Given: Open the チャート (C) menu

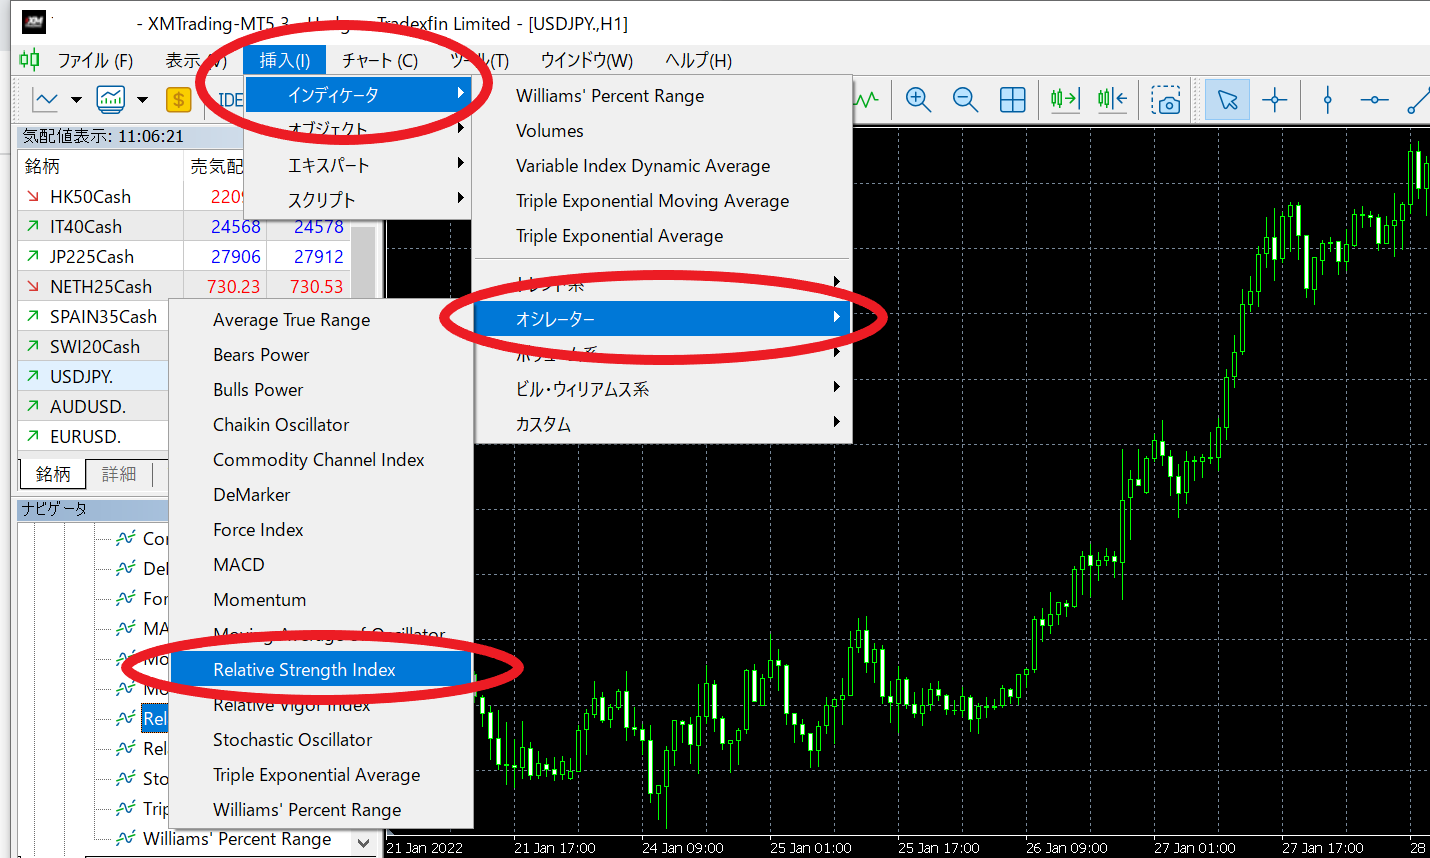Looking at the screenshot, I should coord(379,60).
